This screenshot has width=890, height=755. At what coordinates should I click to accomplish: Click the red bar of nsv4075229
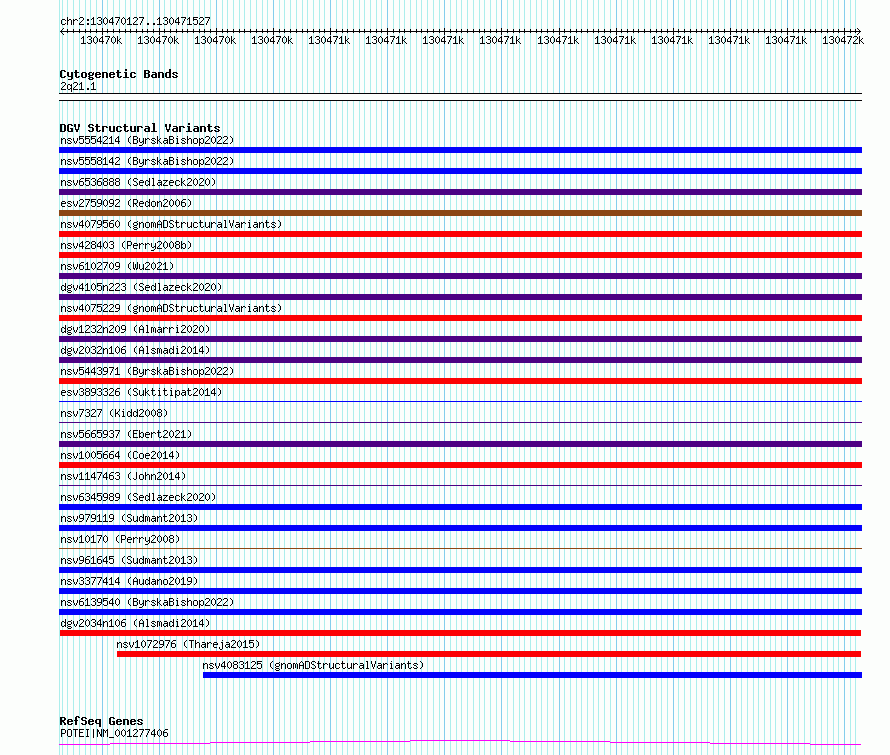click(x=460, y=318)
